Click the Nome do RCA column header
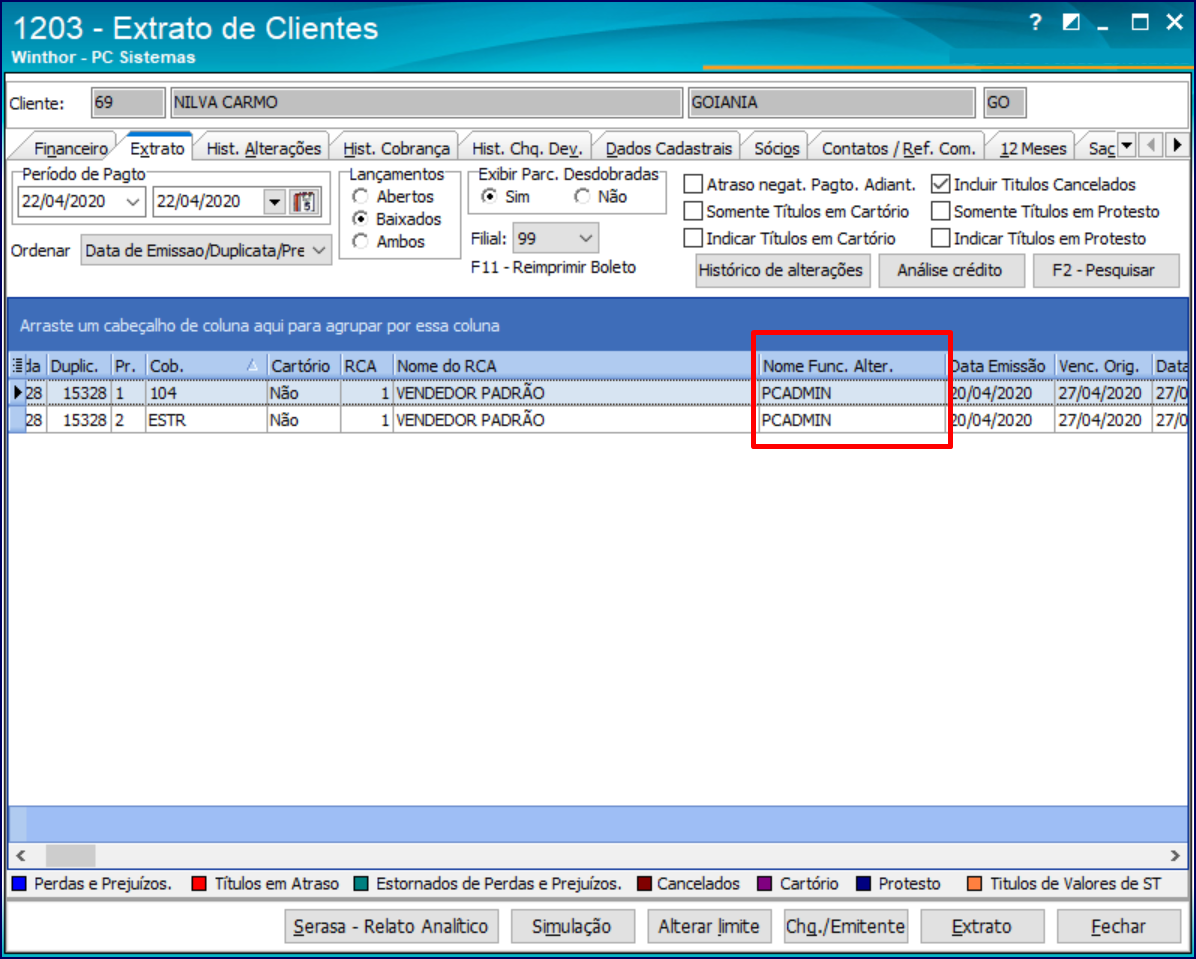This screenshot has height=959, width=1196. pos(577,366)
